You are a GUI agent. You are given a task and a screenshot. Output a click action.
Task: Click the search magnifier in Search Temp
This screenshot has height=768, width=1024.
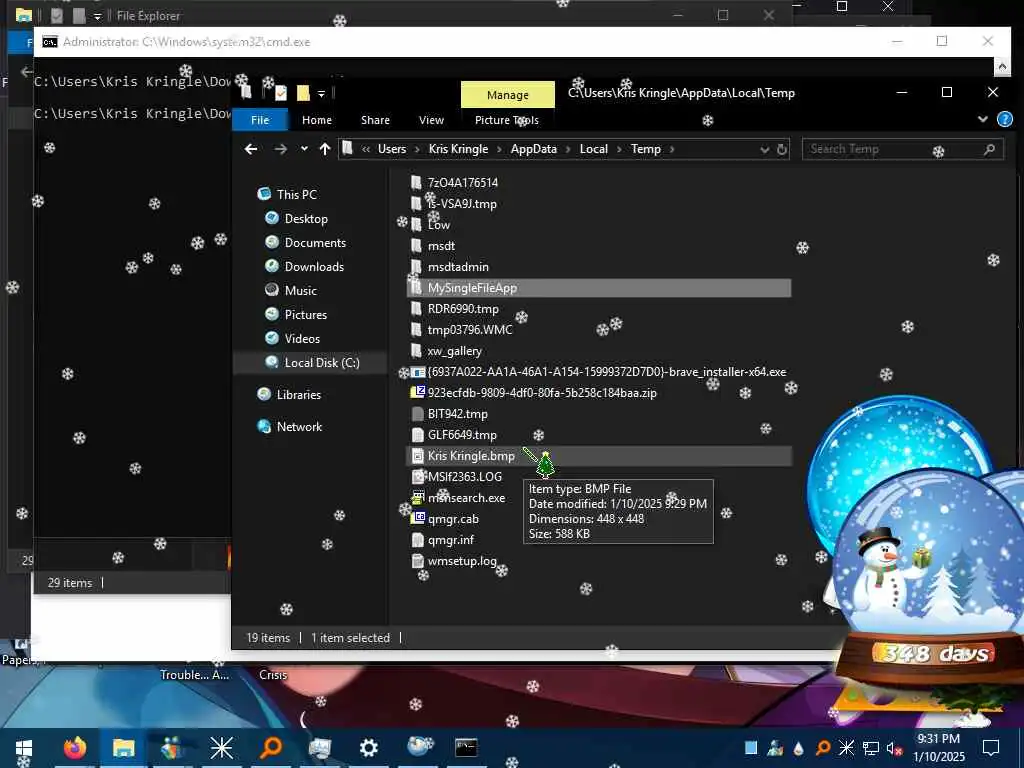(989, 150)
